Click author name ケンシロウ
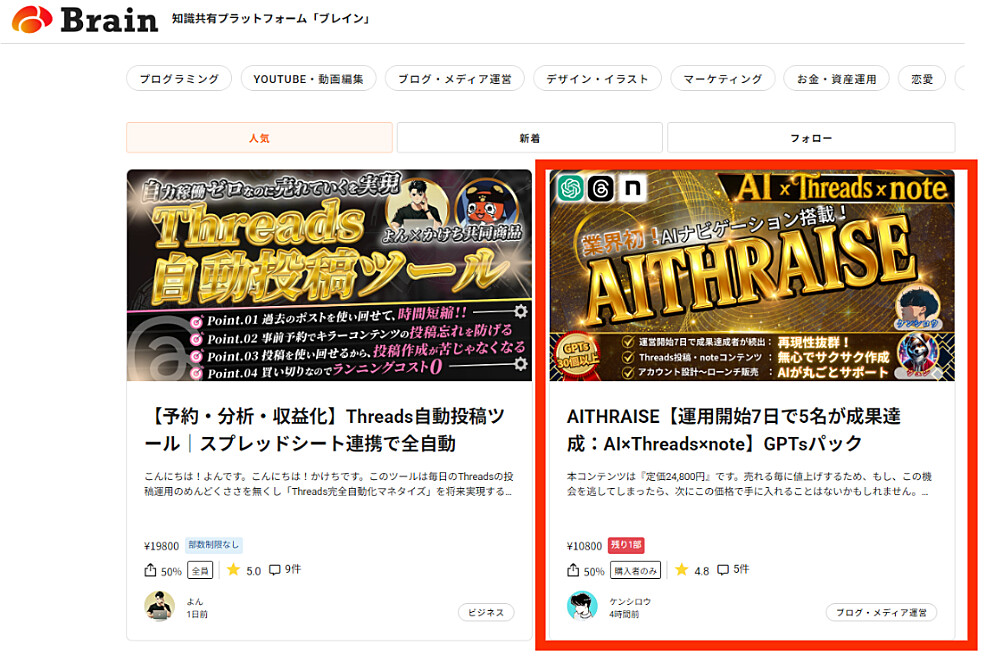994x670 pixels. point(630,602)
